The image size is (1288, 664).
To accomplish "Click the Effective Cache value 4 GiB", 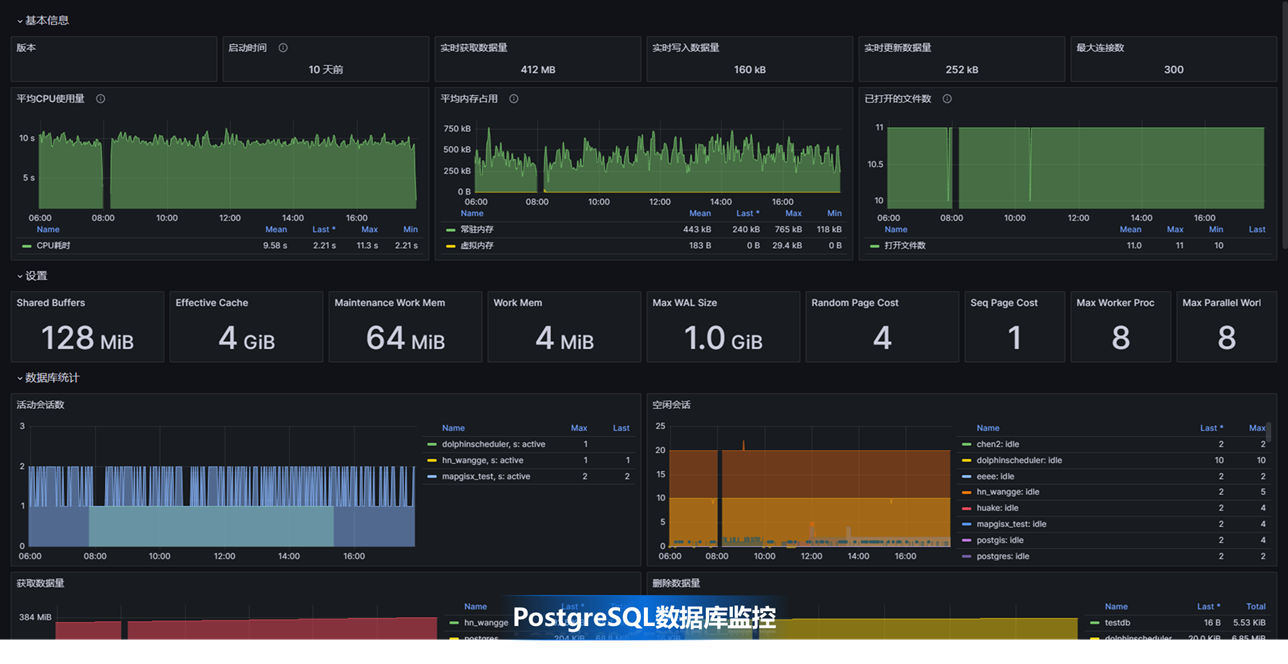I will tap(246, 339).
